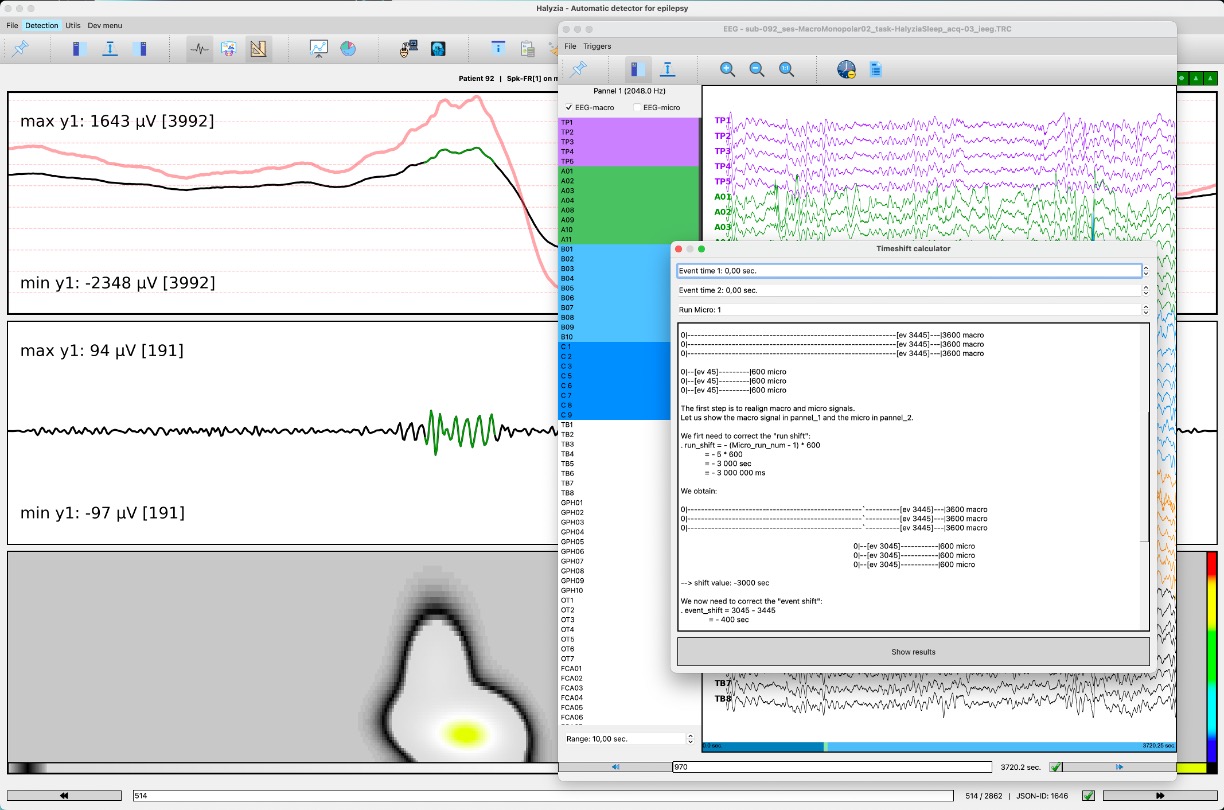The width and height of the screenshot is (1224, 810).
Task: Open the Triggers menu in EEG window
Action: pos(597,46)
